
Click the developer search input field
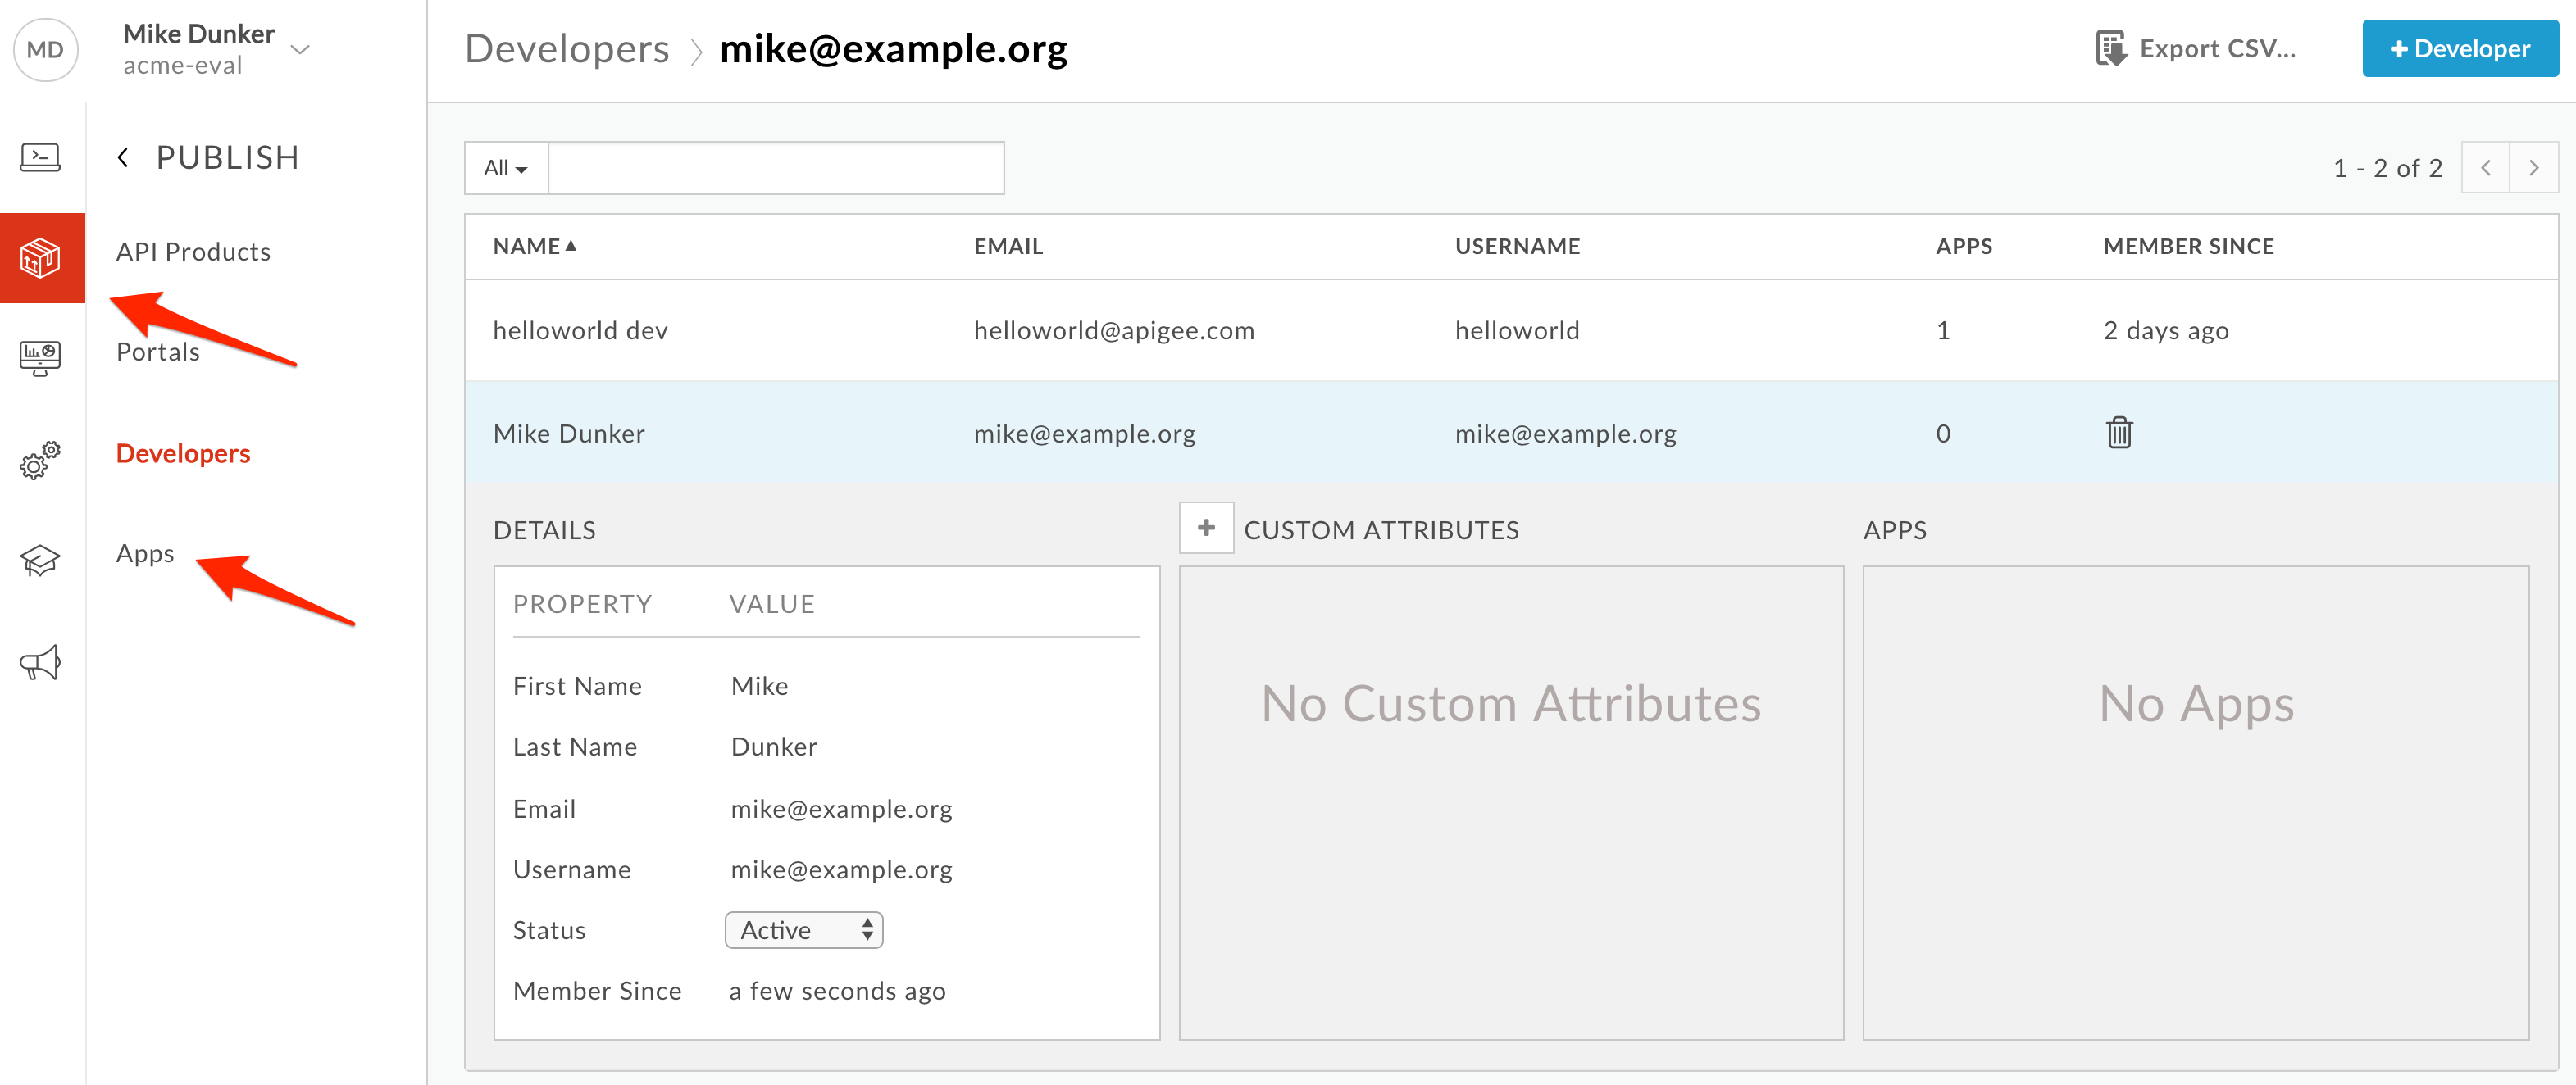[776, 168]
